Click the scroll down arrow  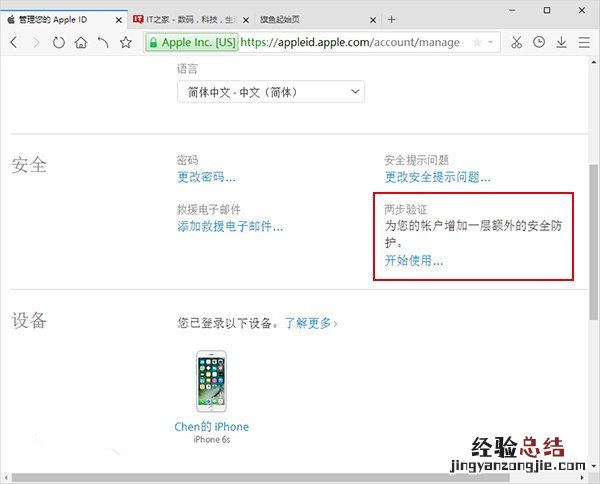pyautogui.click(x=593, y=466)
